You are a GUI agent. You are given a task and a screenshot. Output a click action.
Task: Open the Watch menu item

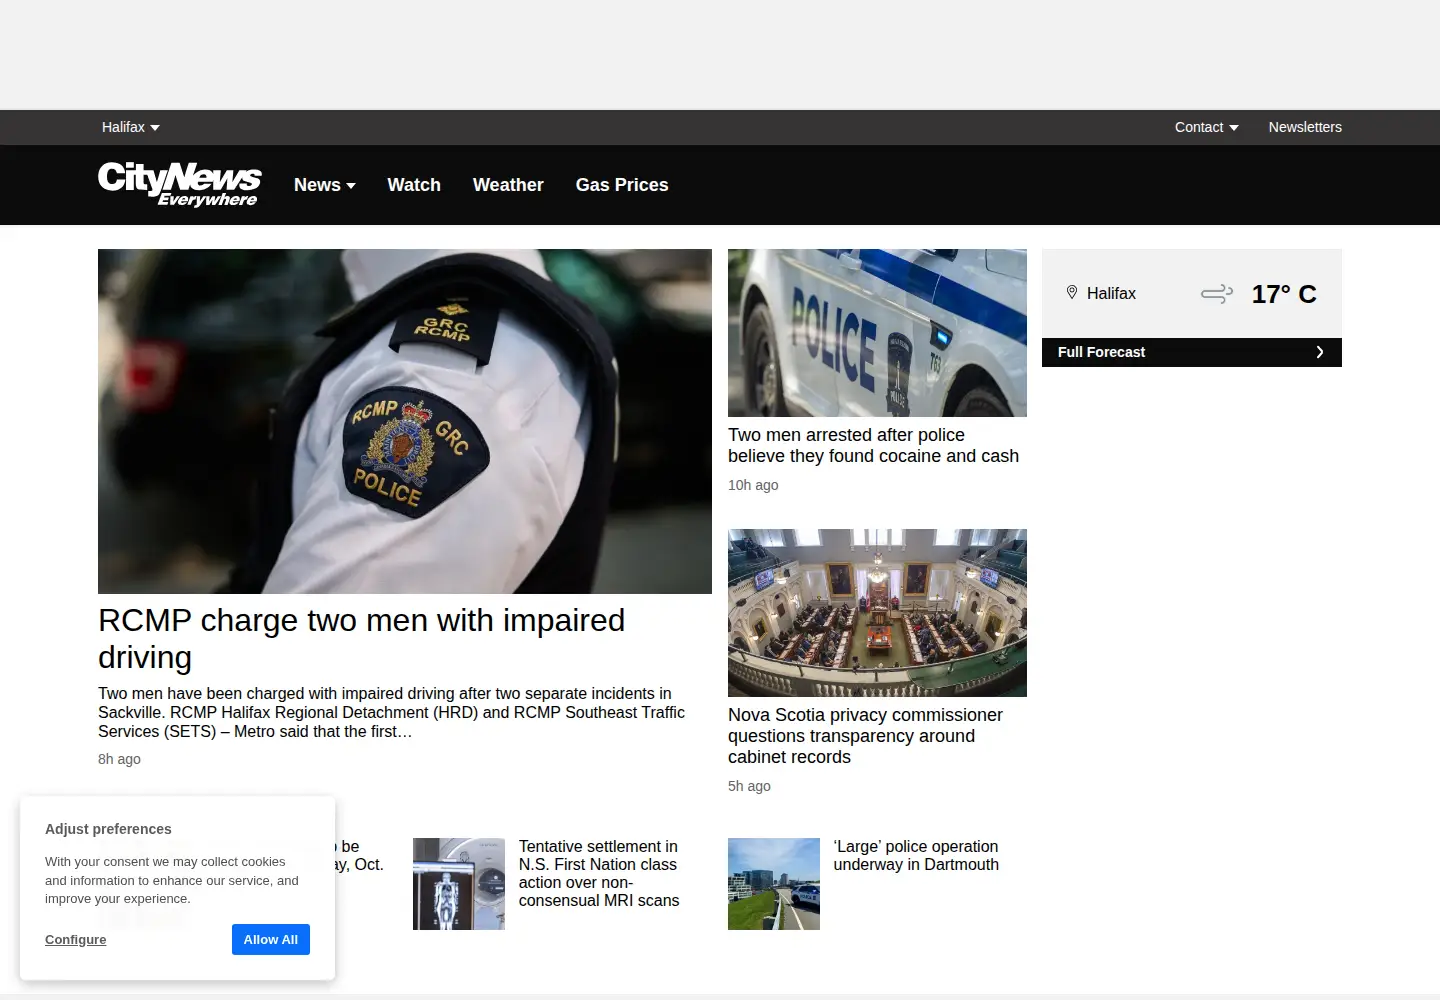(414, 185)
